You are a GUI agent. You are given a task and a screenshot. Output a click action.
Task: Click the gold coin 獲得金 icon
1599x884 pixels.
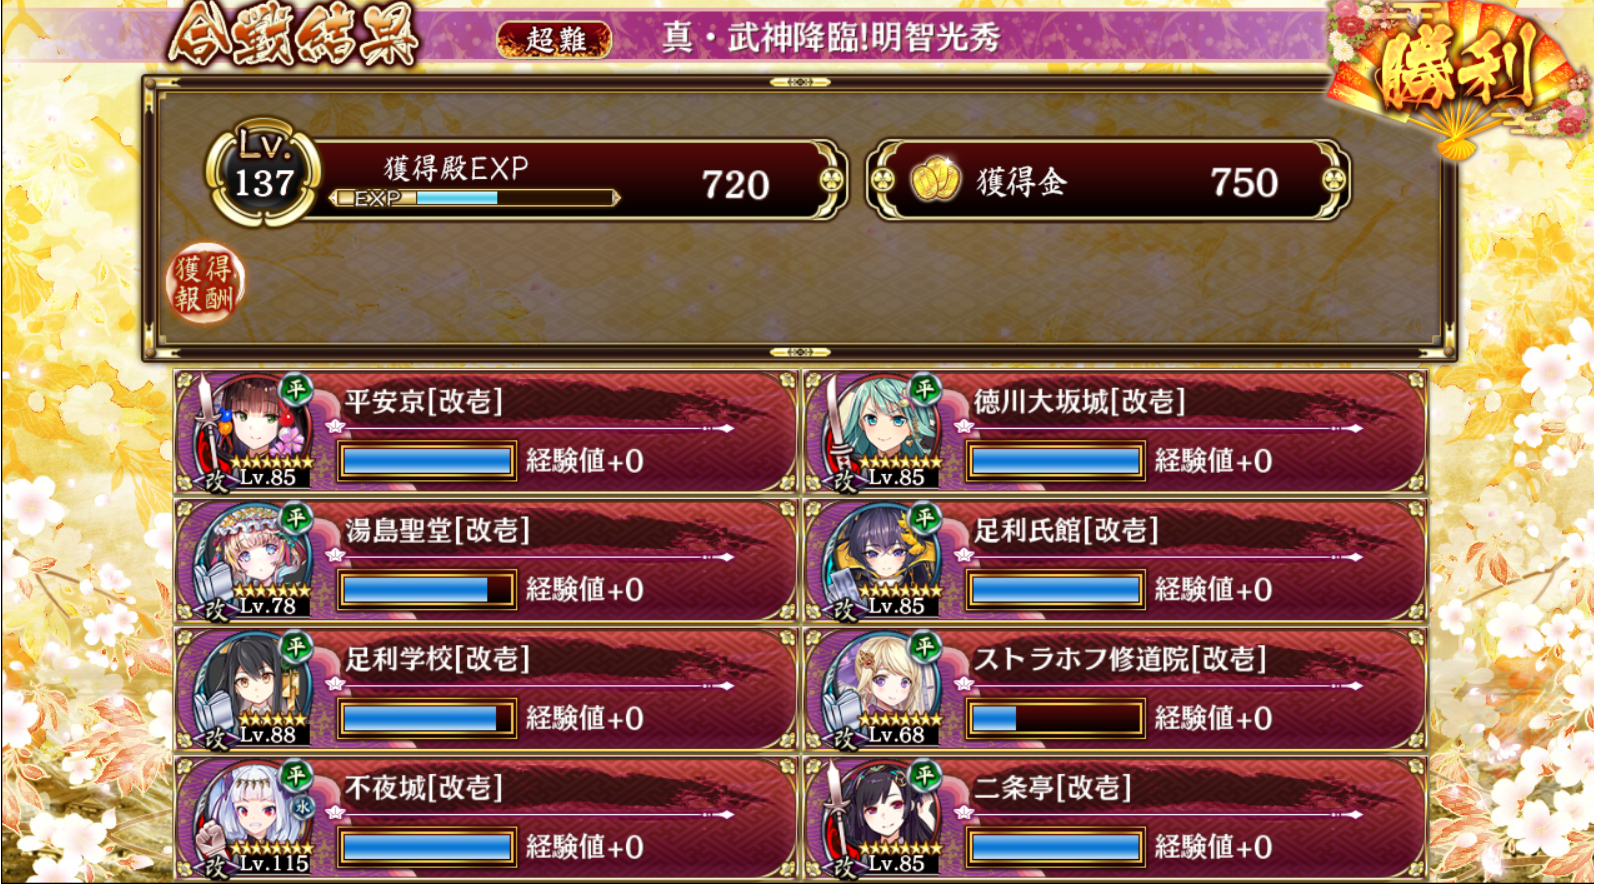point(935,180)
